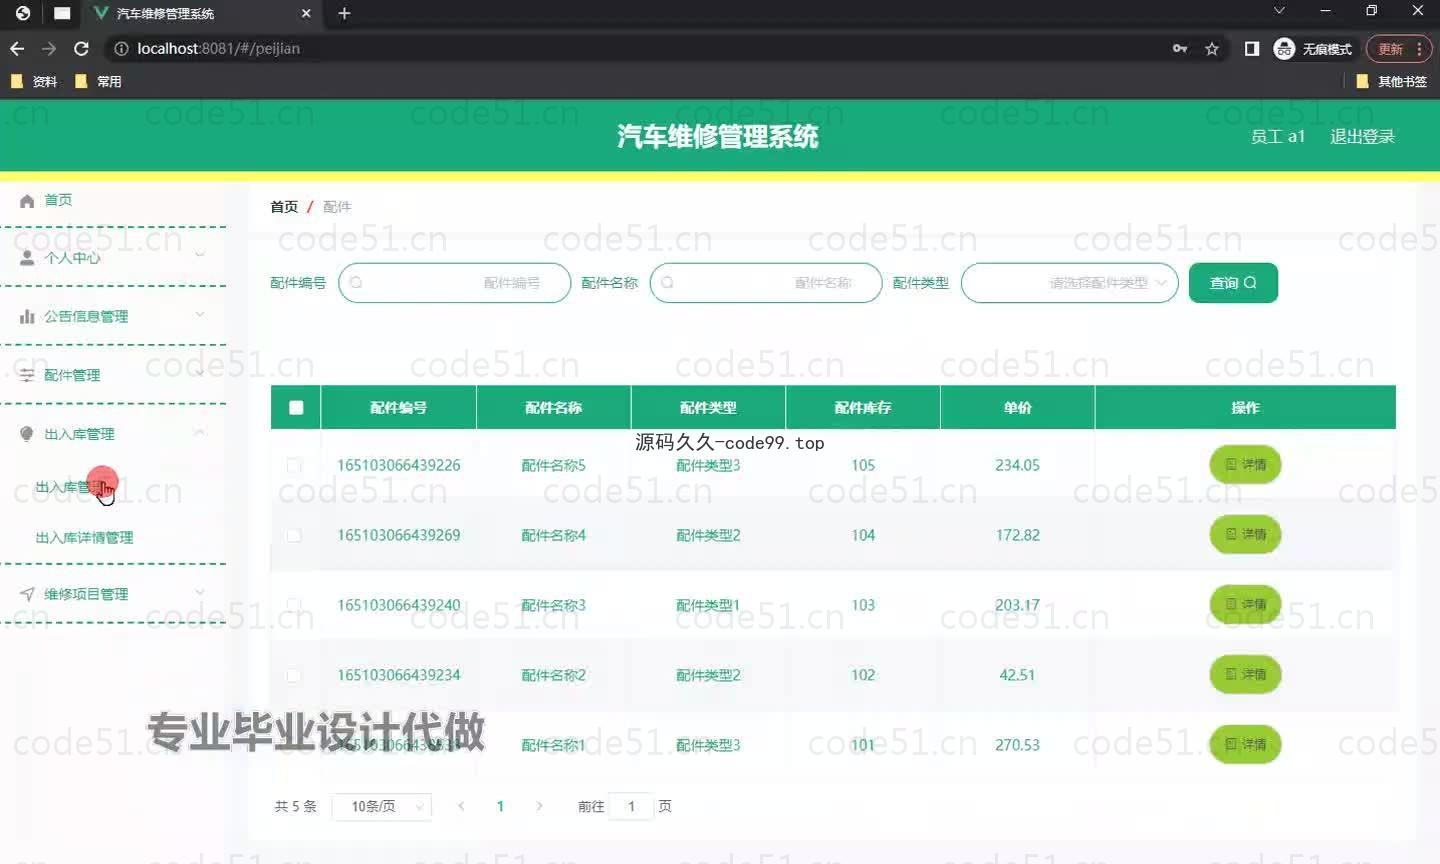This screenshot has height=864, width=1440.
Task: Check the row for 165103066439226
Action: click(294, 465)
